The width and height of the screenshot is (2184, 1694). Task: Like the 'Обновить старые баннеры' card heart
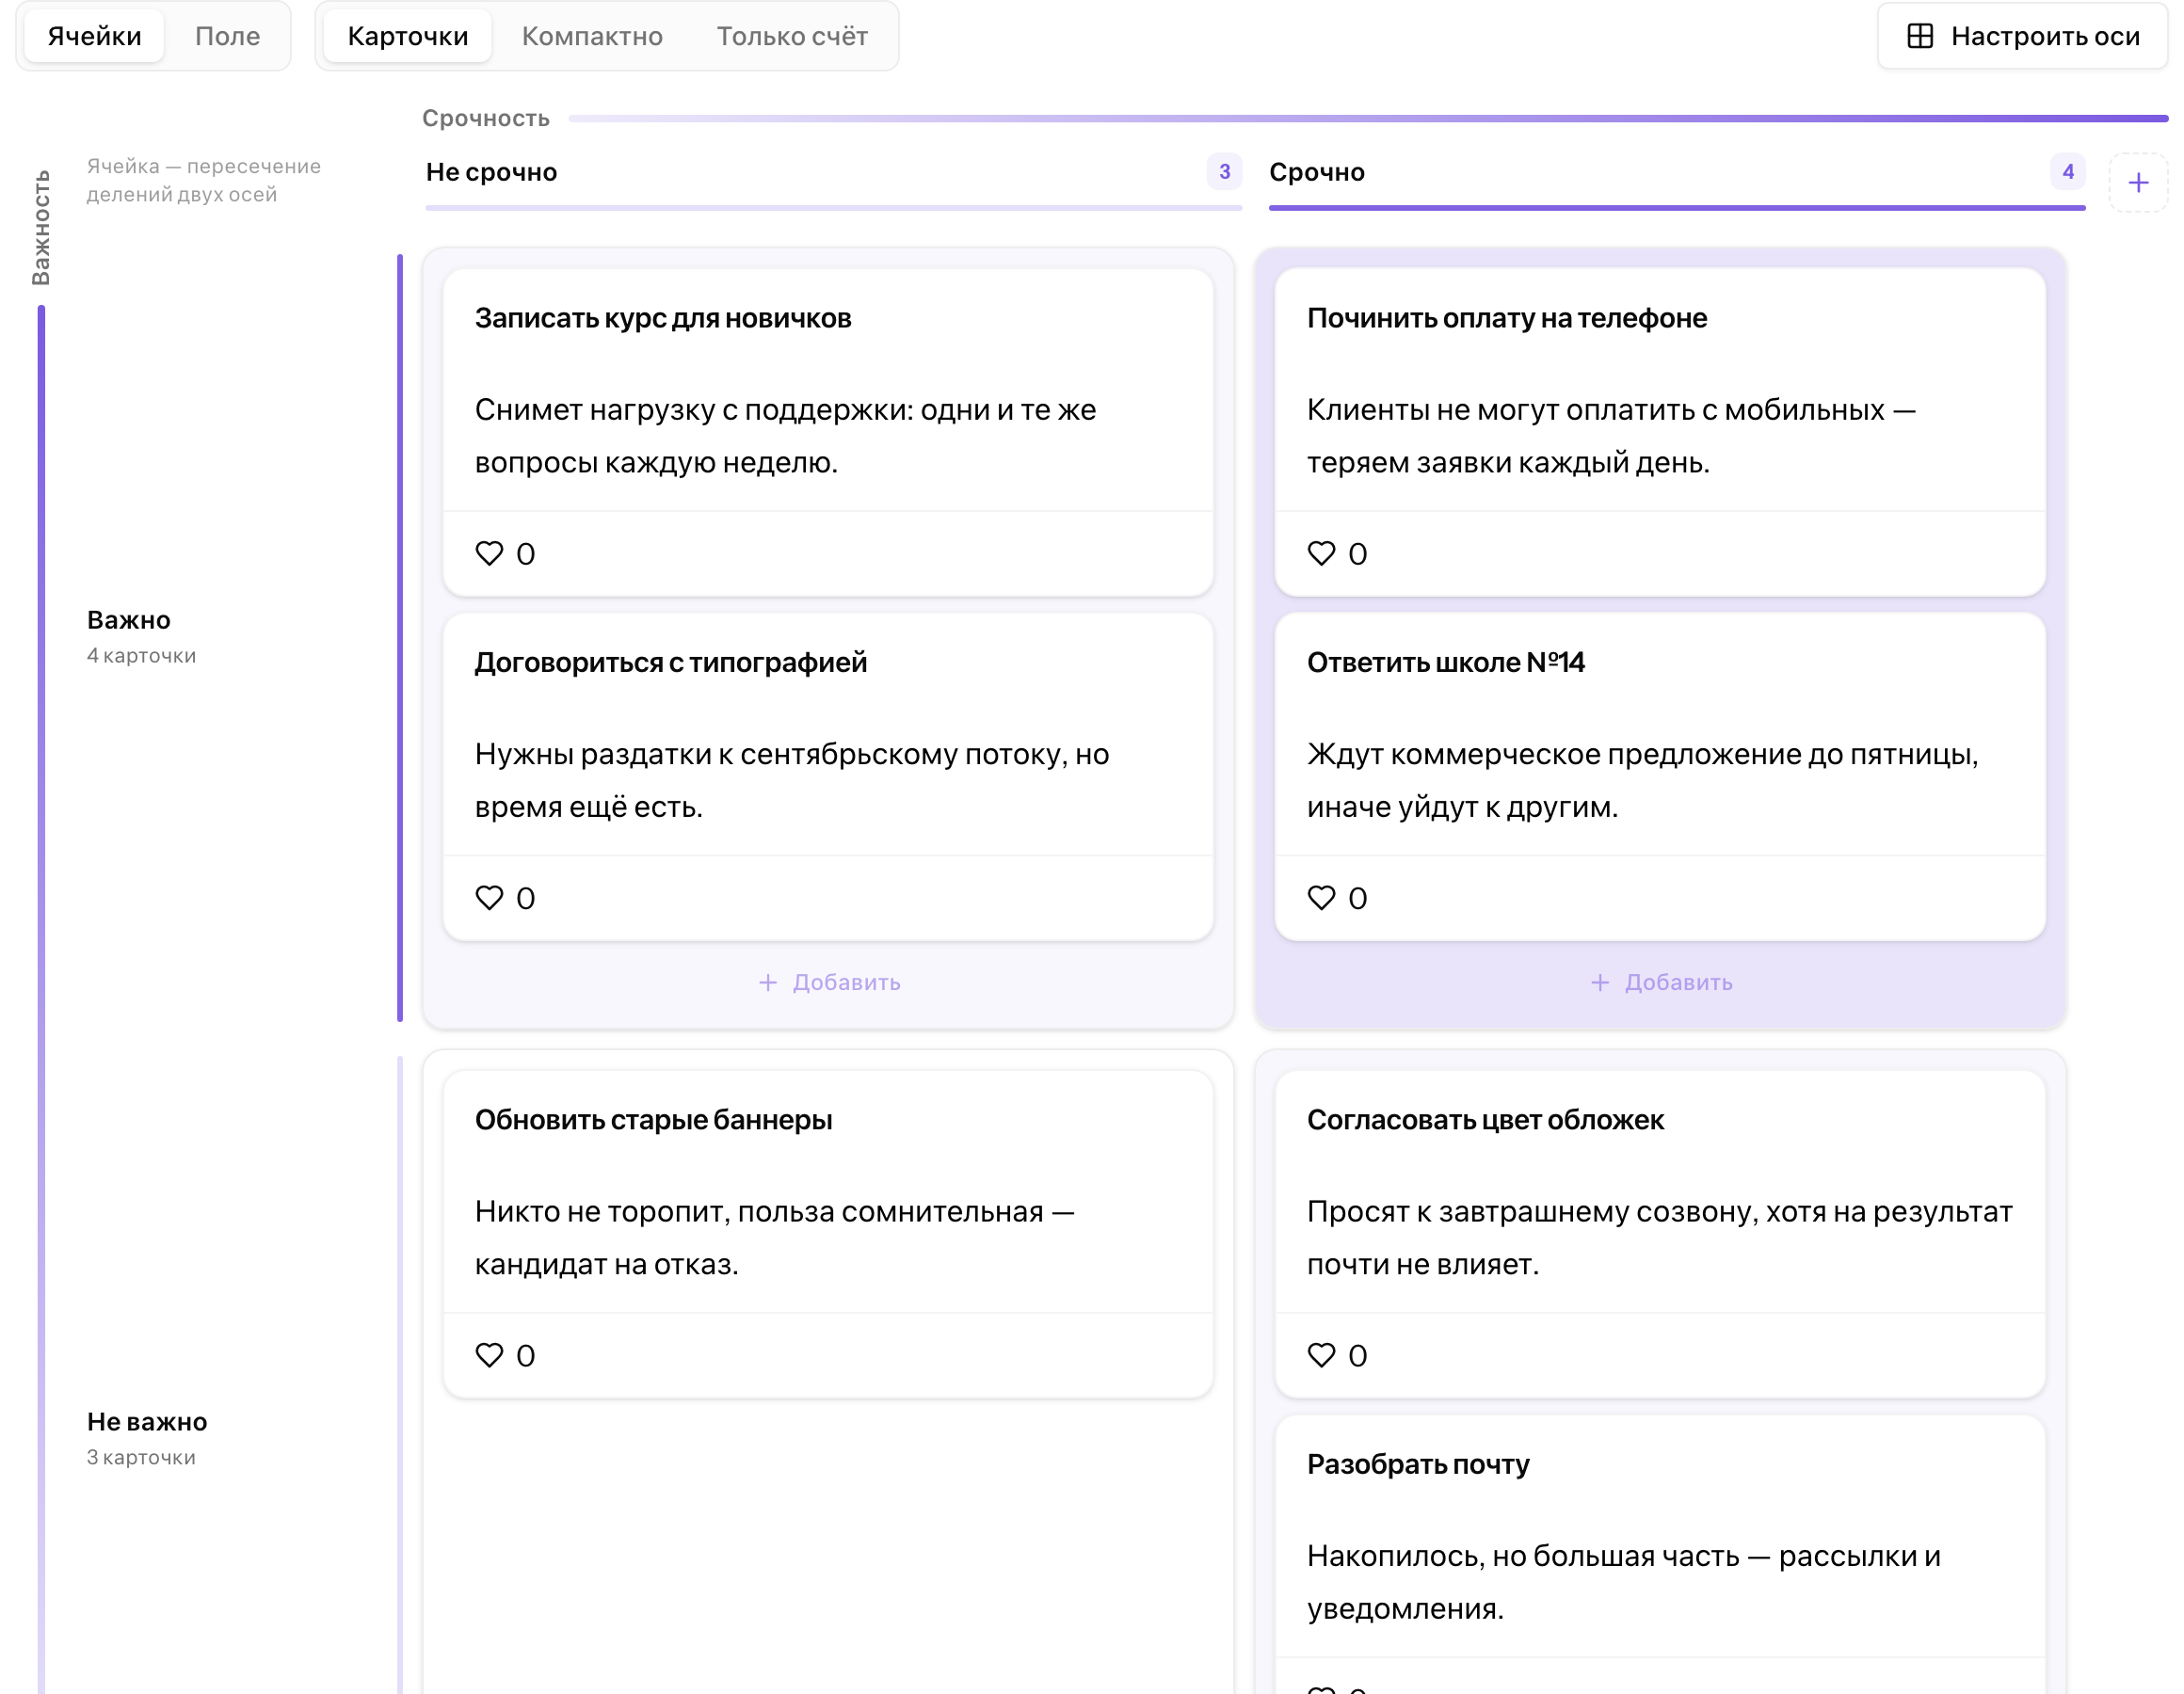coord(489,1355)
